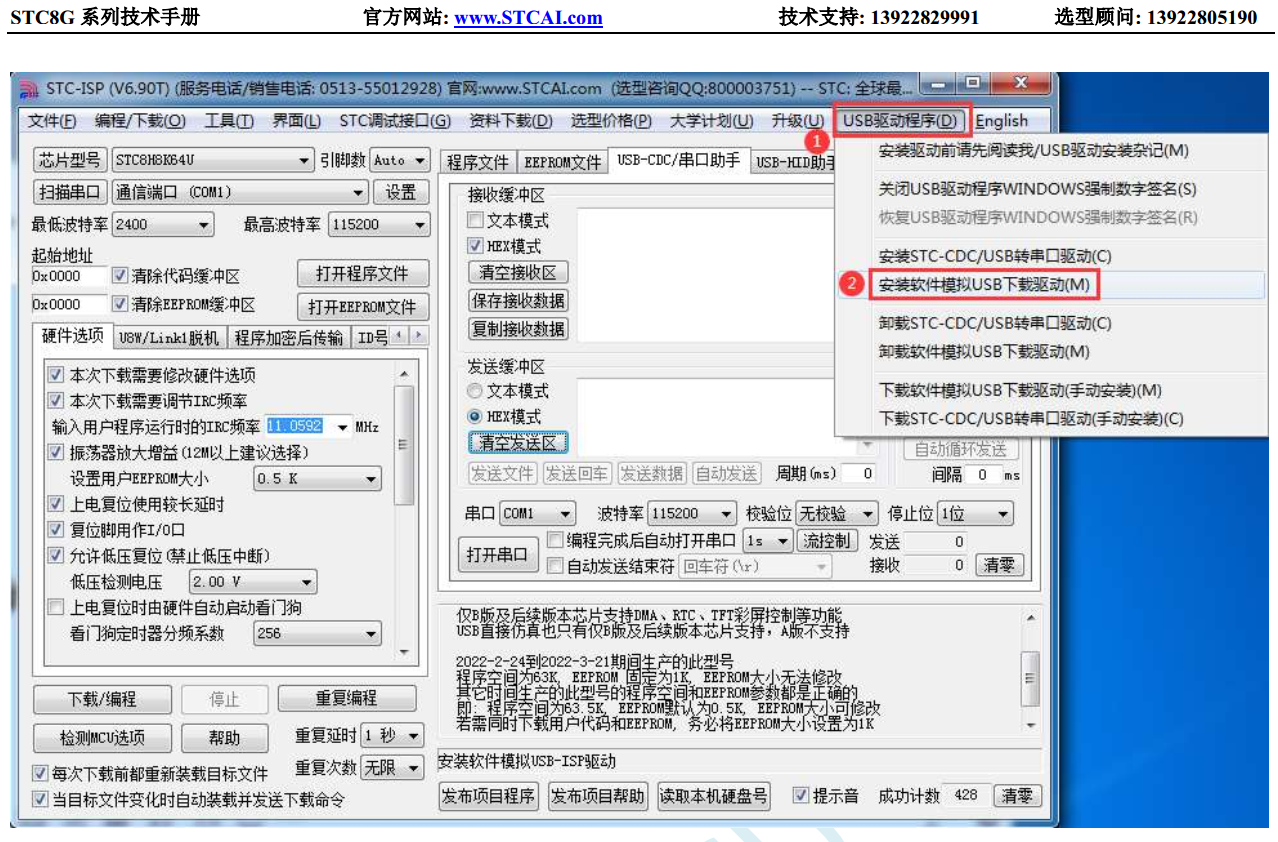Select 关闭USB驱动程序WINDOWS强制数字签名(S) entry
Screen dimensions: 1278x842
tap(1037, 189)
